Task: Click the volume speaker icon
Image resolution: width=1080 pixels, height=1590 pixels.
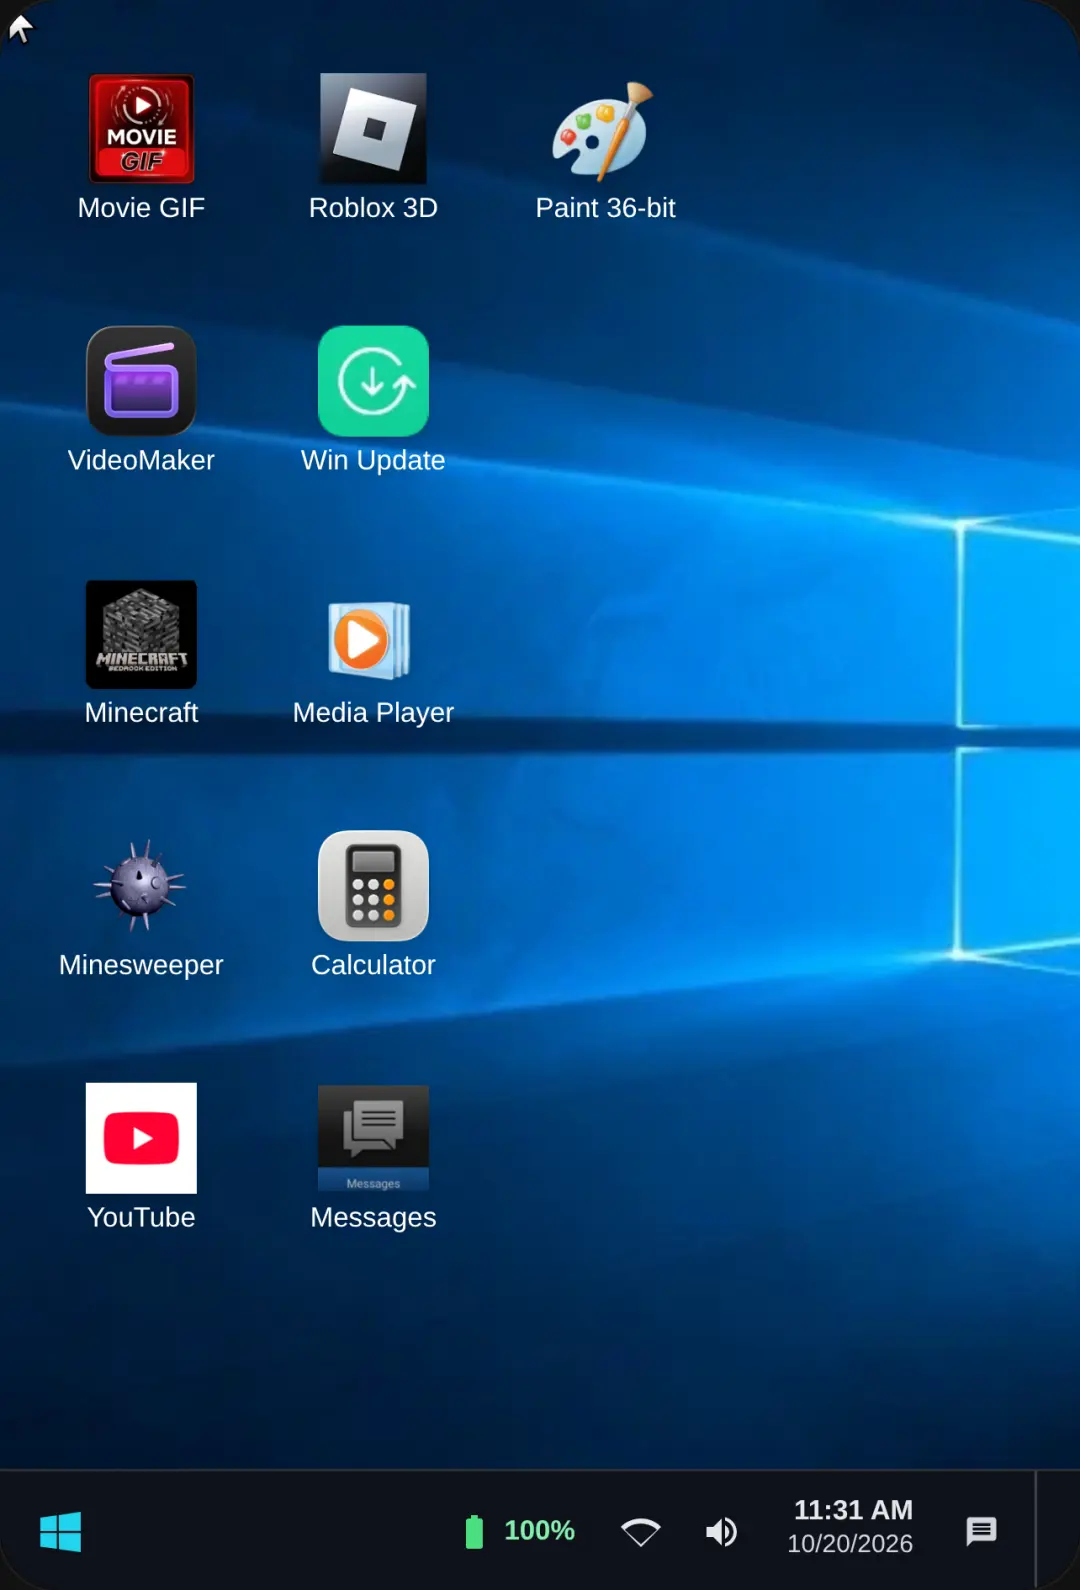Action: tap(721, 1531)
